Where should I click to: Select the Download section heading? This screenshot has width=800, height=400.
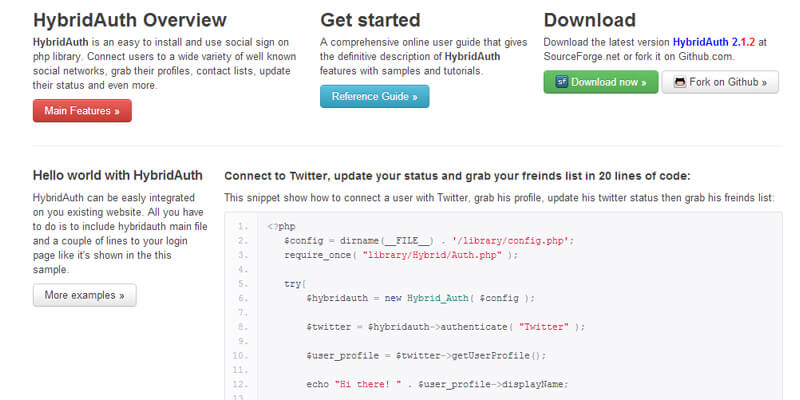tap(589, 19)
